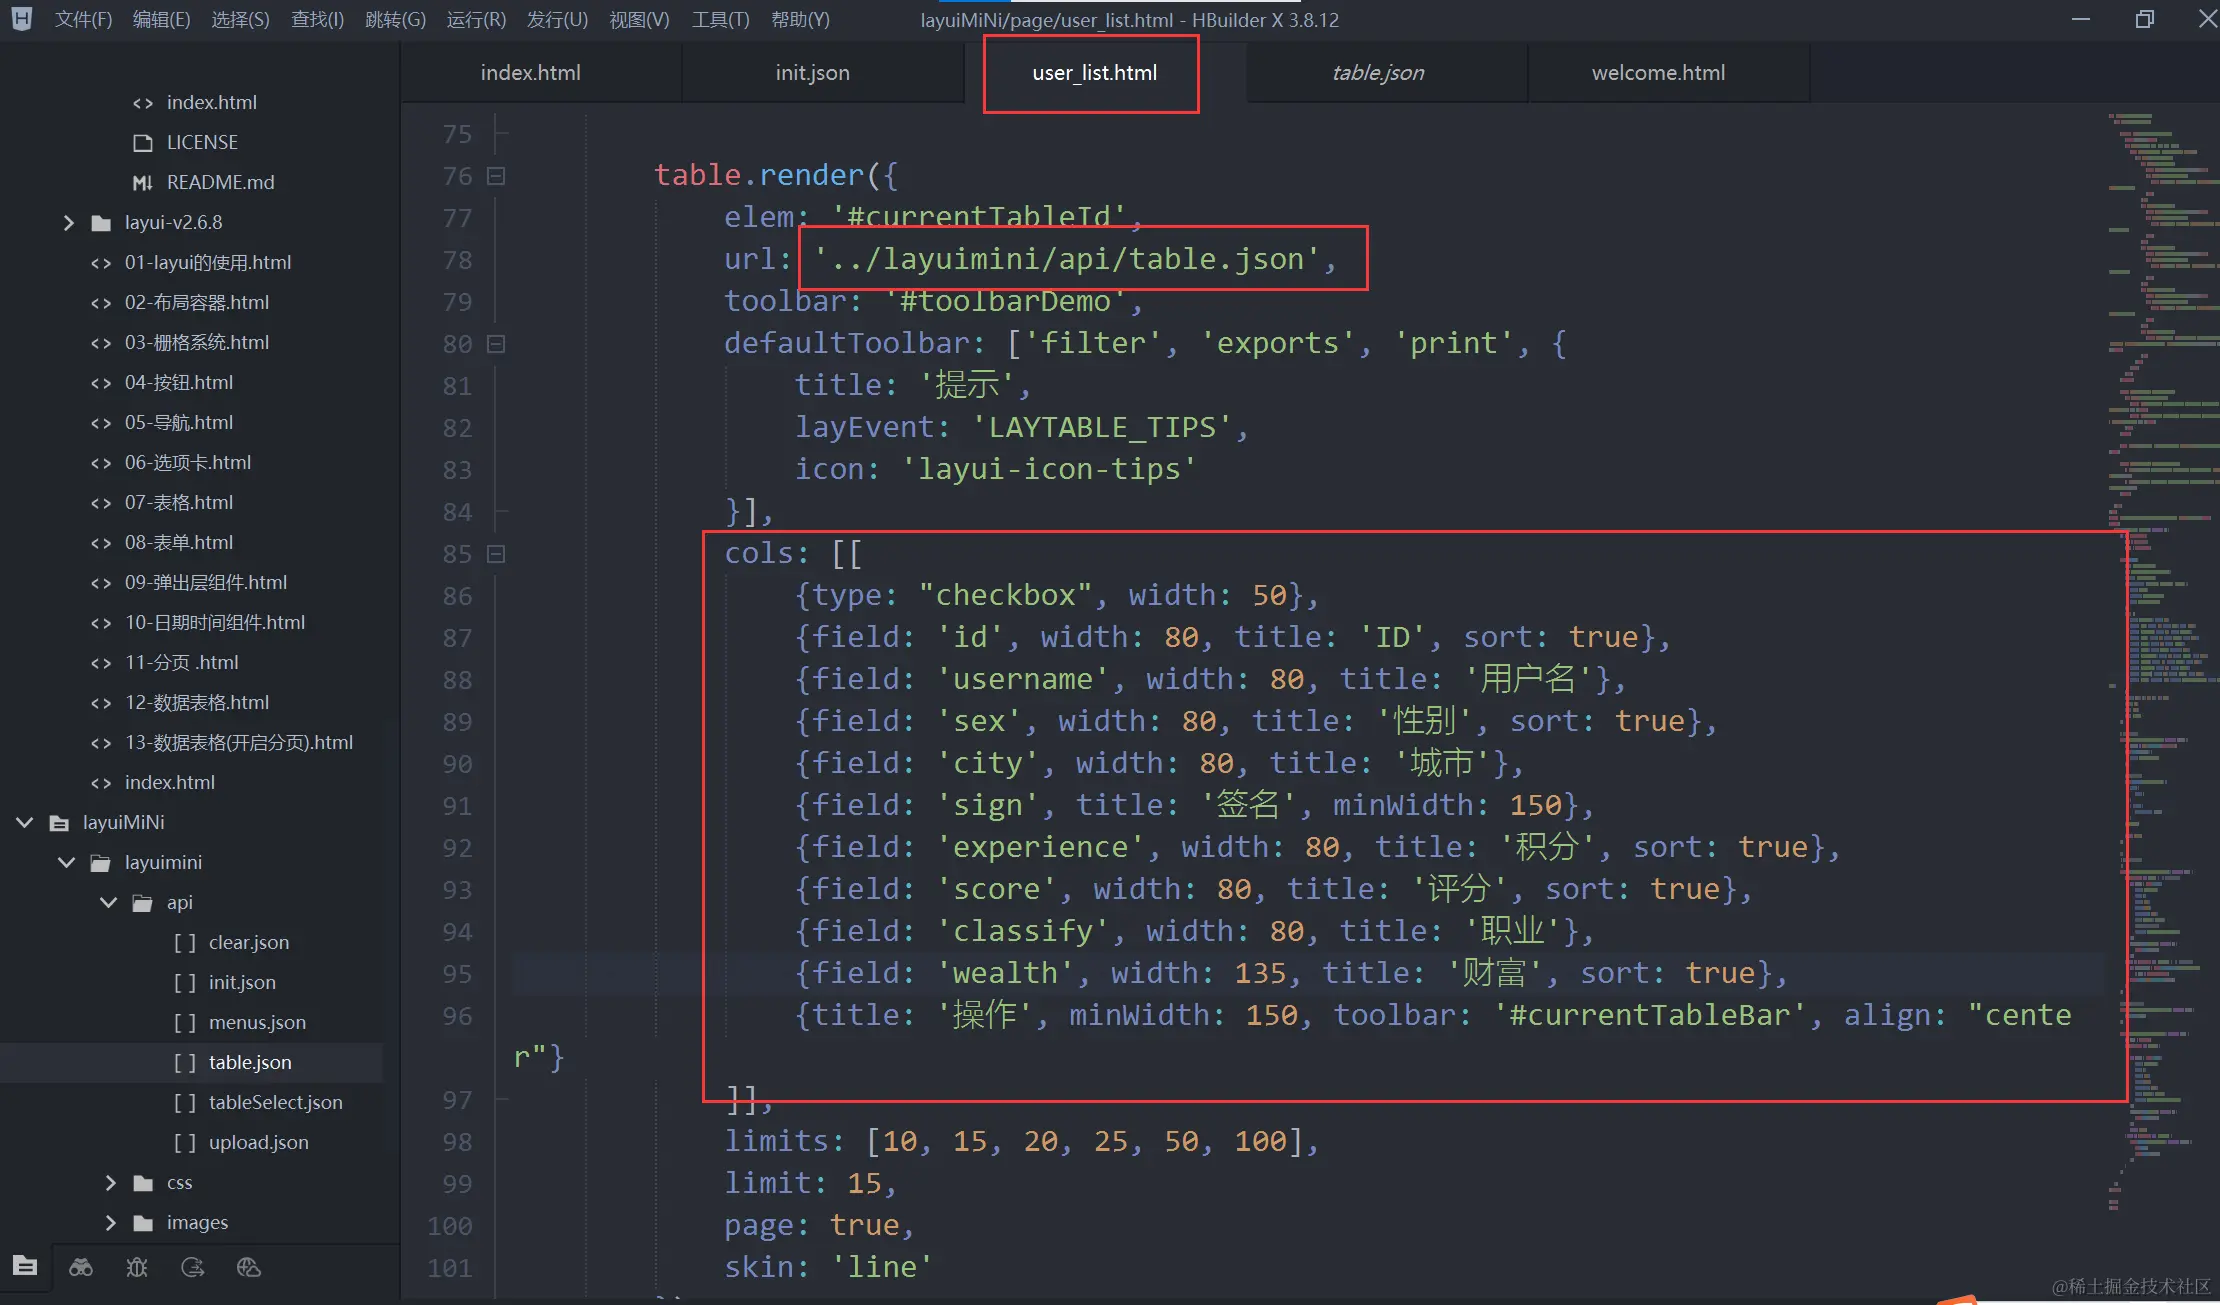The height and width of the screenshot is (1305, 2220).
Task: Open 02-布局容器.html in file tree
Action: click(x=197, y=302)
